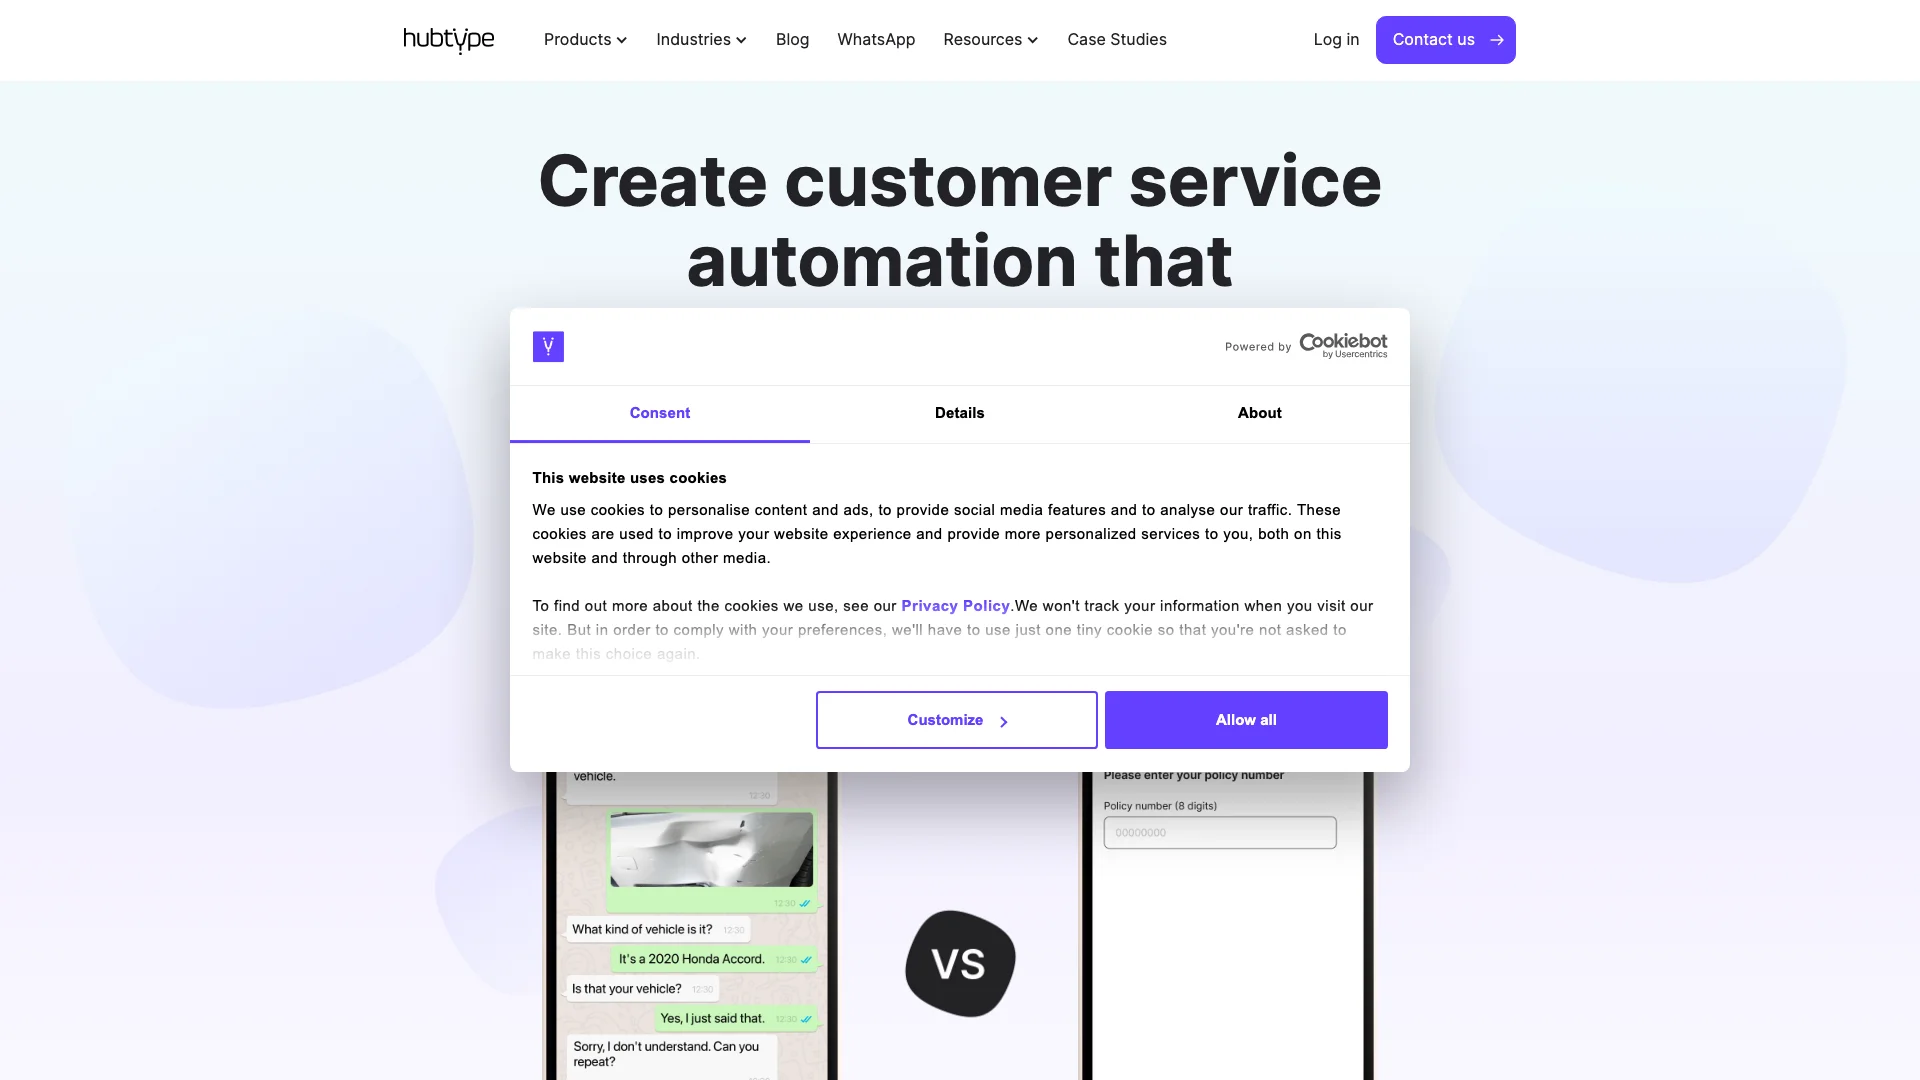
Task: Click the WhatsApp menu item in navigation
Action: pos(876,40)
